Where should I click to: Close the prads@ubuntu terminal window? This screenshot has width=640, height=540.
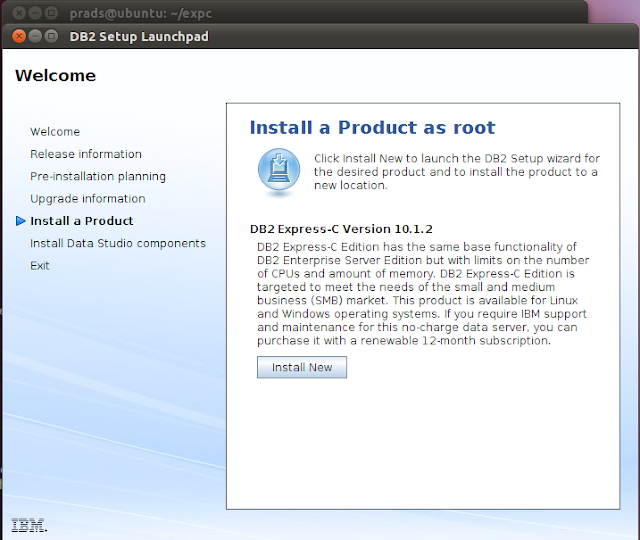(19, 13)
